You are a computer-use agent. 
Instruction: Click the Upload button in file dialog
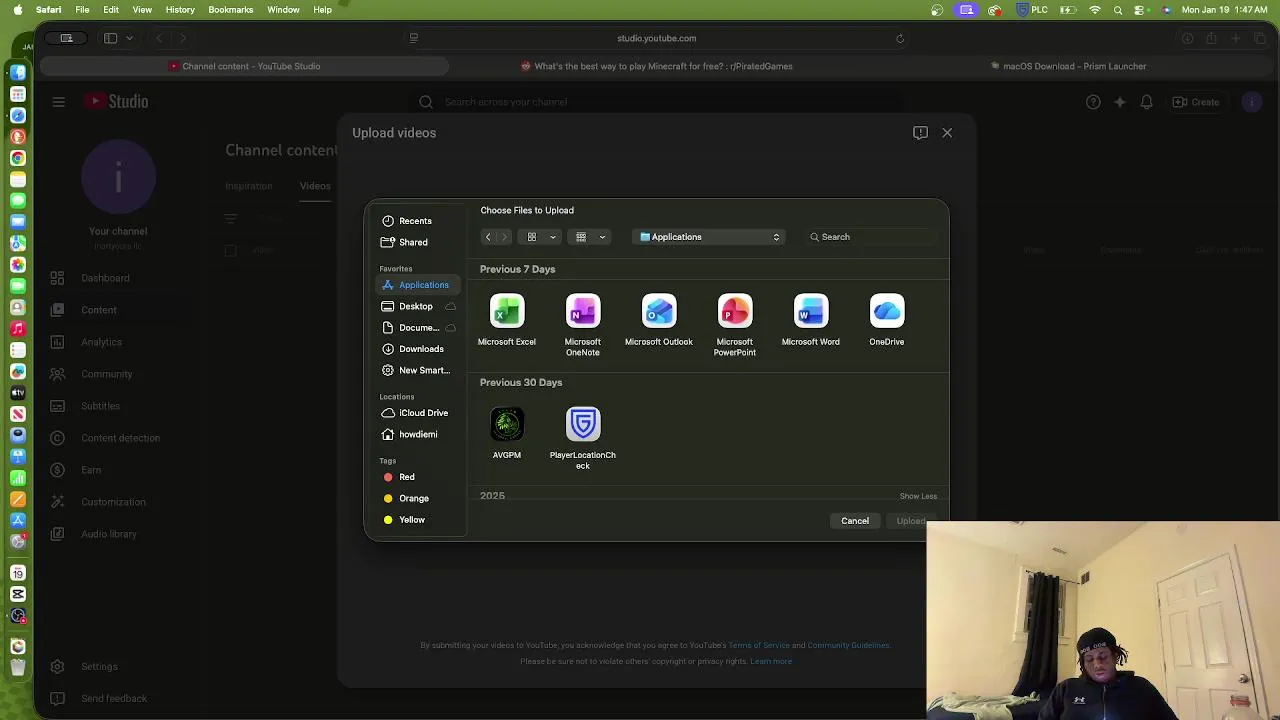tap(911, 521)
